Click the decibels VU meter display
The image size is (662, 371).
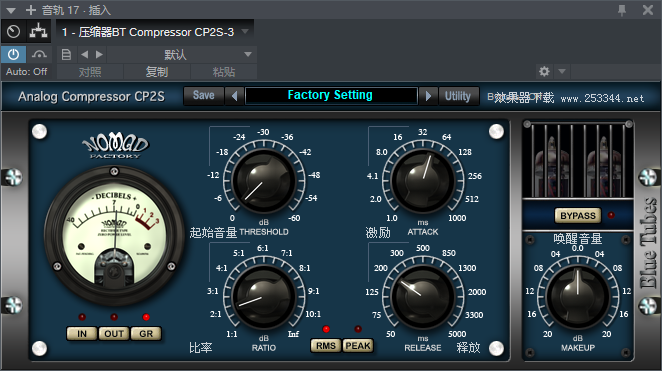tap(114, 236)
